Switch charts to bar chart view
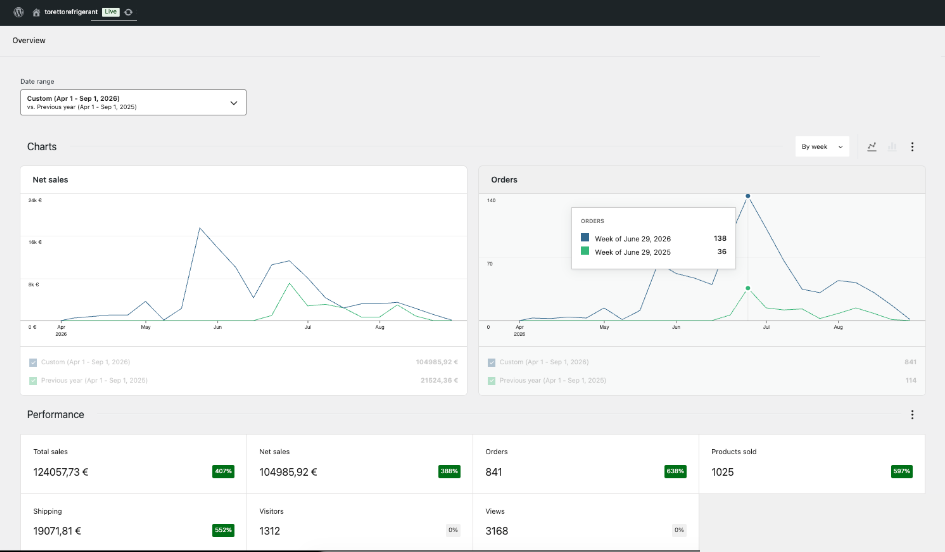This screenshot has height=552, width=945. (x=892, y=146)
